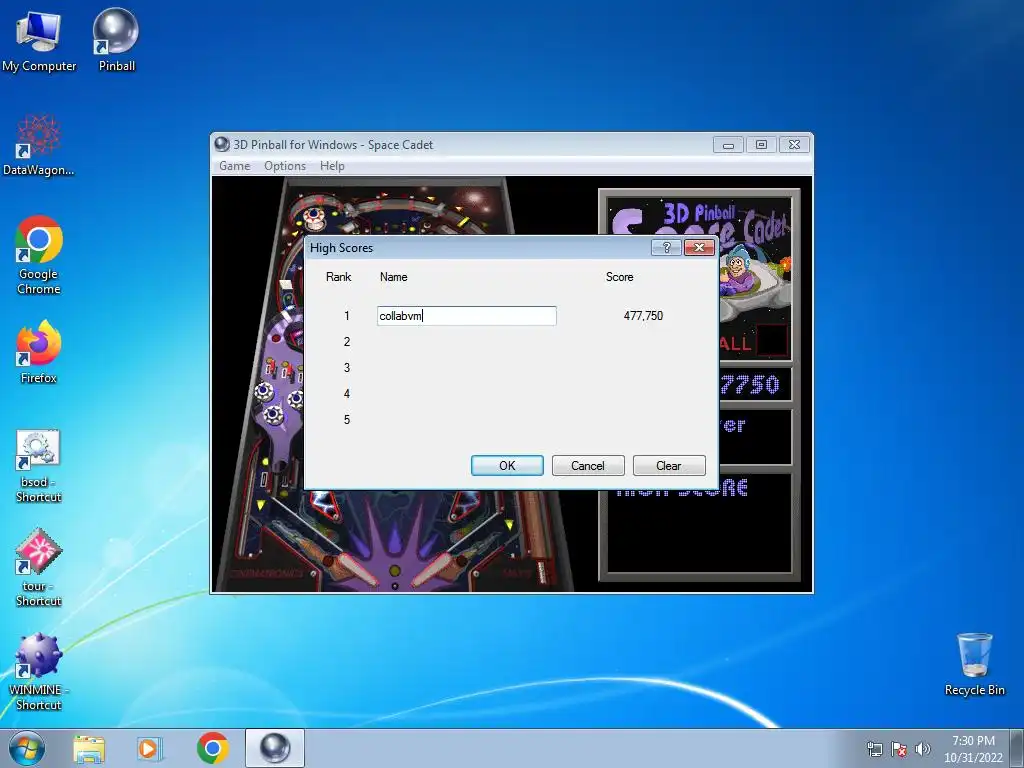This screenshot has height=768, width=1024.
Task: Select the WINMINE shortcut icon
Action: [39, 671]
